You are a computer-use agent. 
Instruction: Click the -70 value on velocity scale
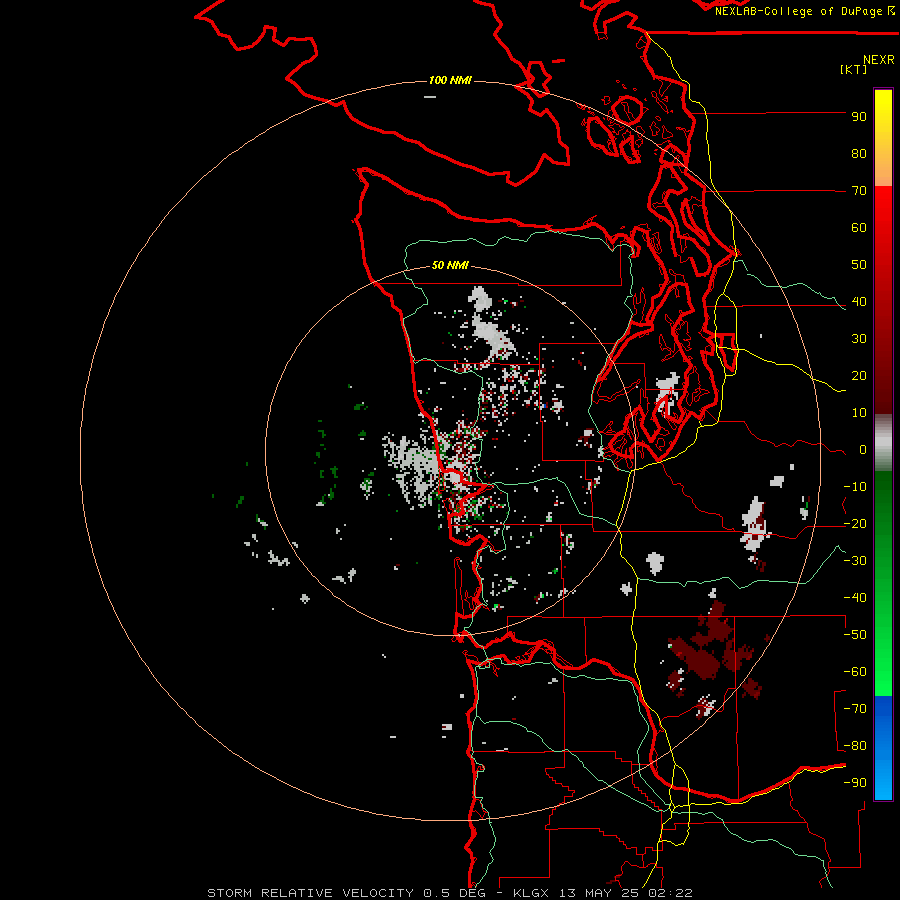point(855,709)
